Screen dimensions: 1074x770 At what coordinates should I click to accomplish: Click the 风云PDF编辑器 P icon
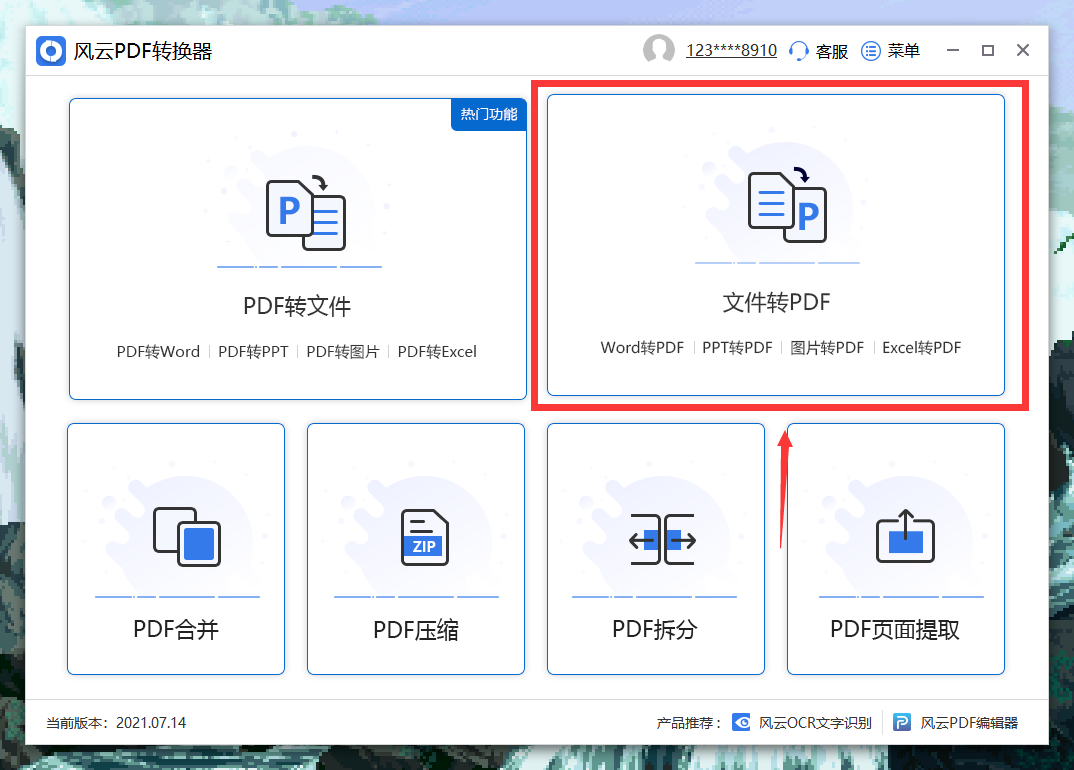tap(902, 722)
